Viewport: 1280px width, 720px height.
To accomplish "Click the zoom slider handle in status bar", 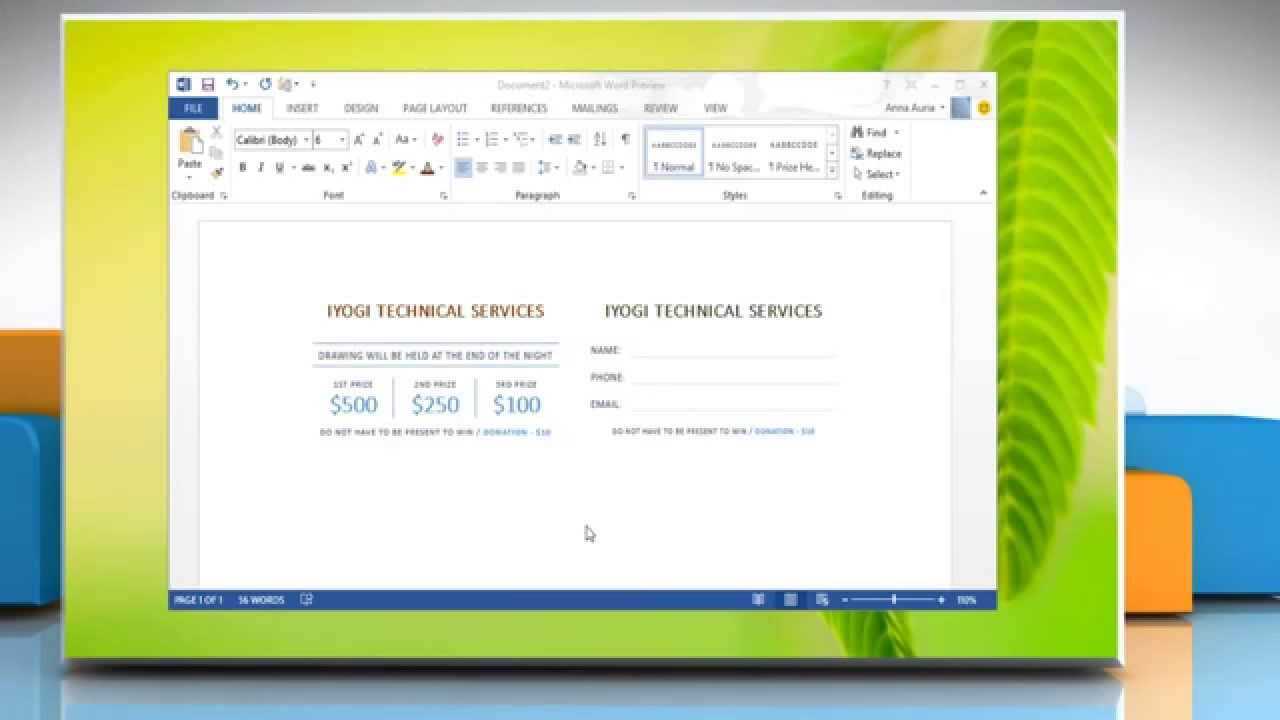I will (894, 600).
